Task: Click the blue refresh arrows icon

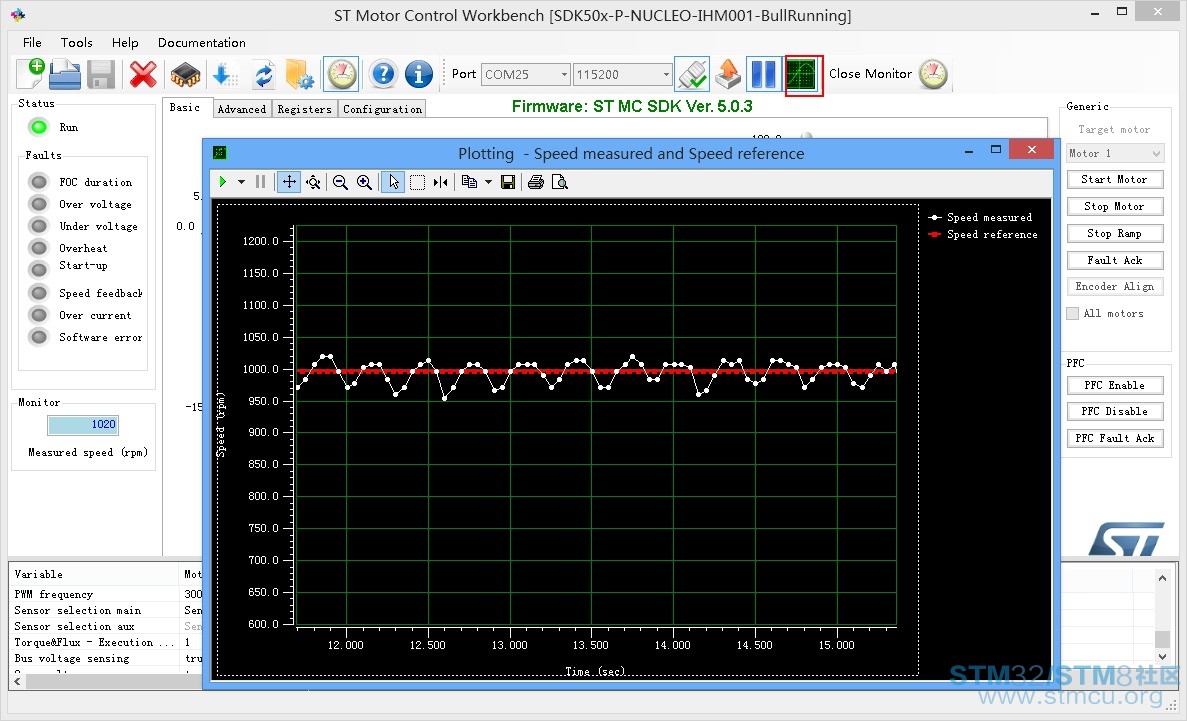Action: coord(263,74)
